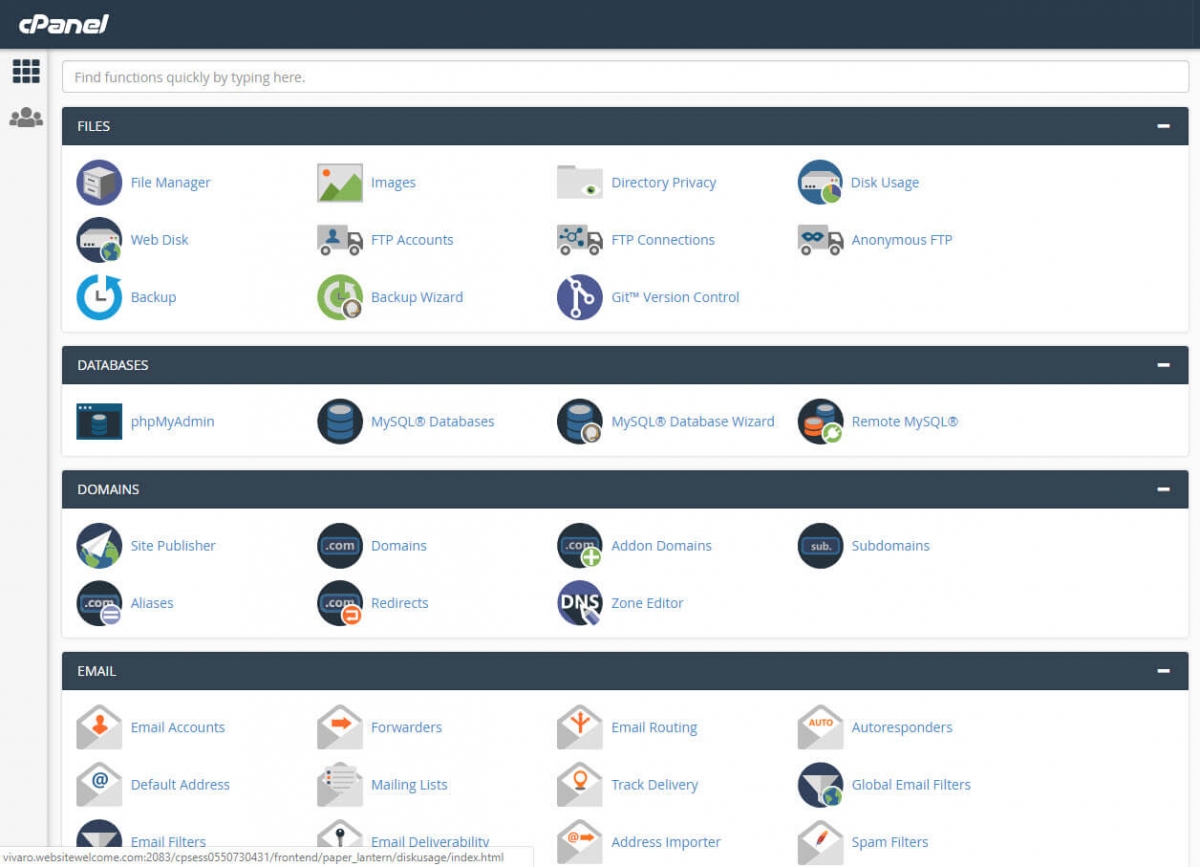
Task: Open the Global Email Filters link
Action: pyautogui.click(x=911, y=785)
